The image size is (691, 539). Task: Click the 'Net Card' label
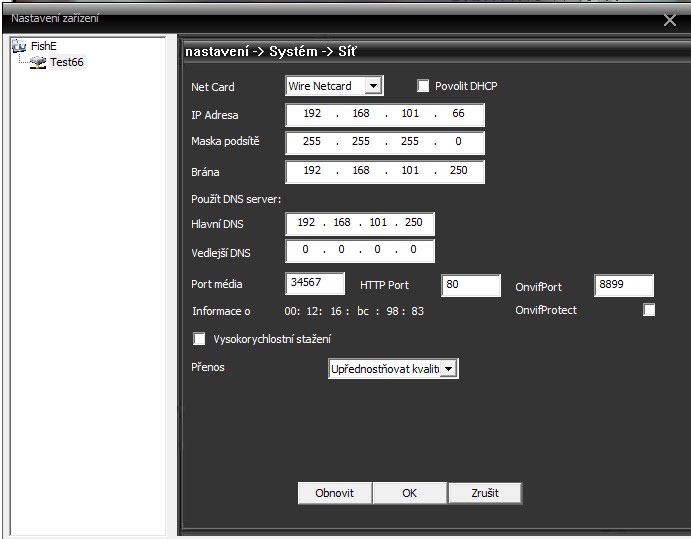coord(212,87)
